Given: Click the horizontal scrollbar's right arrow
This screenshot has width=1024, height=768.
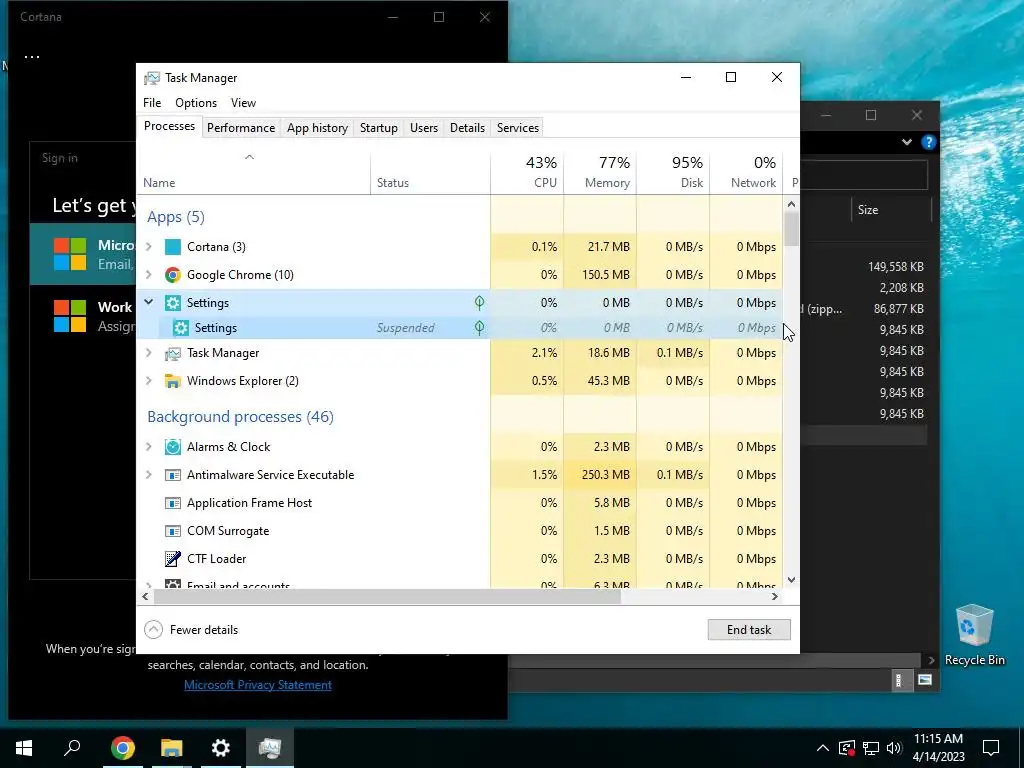Looking at the screenshot, I should pos(775,596).
